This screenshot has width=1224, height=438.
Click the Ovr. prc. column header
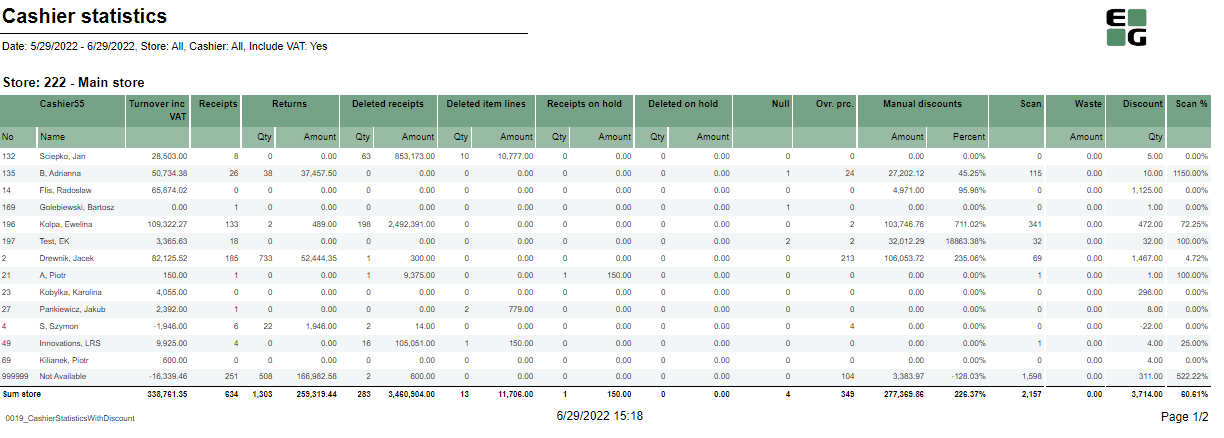point(834,103)
